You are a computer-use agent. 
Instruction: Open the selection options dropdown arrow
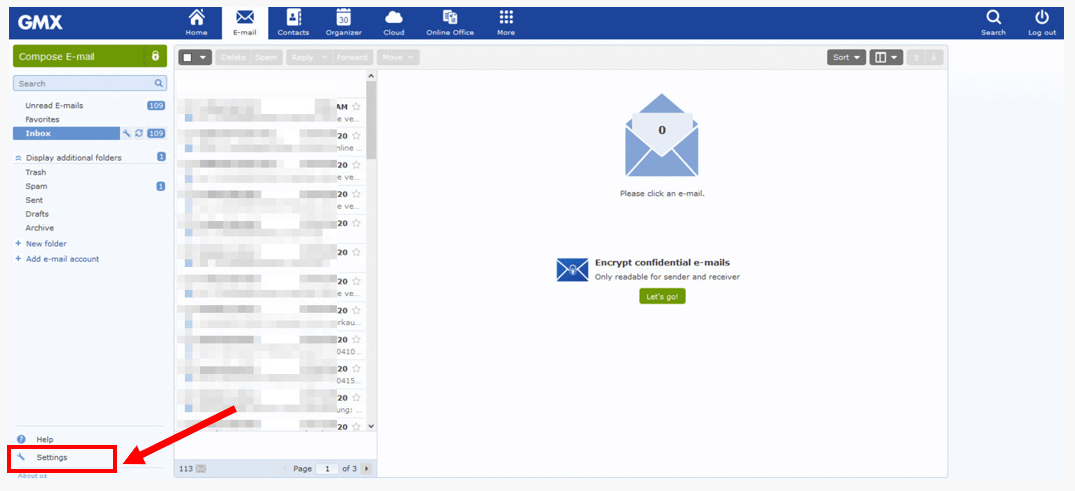(203, 58)
